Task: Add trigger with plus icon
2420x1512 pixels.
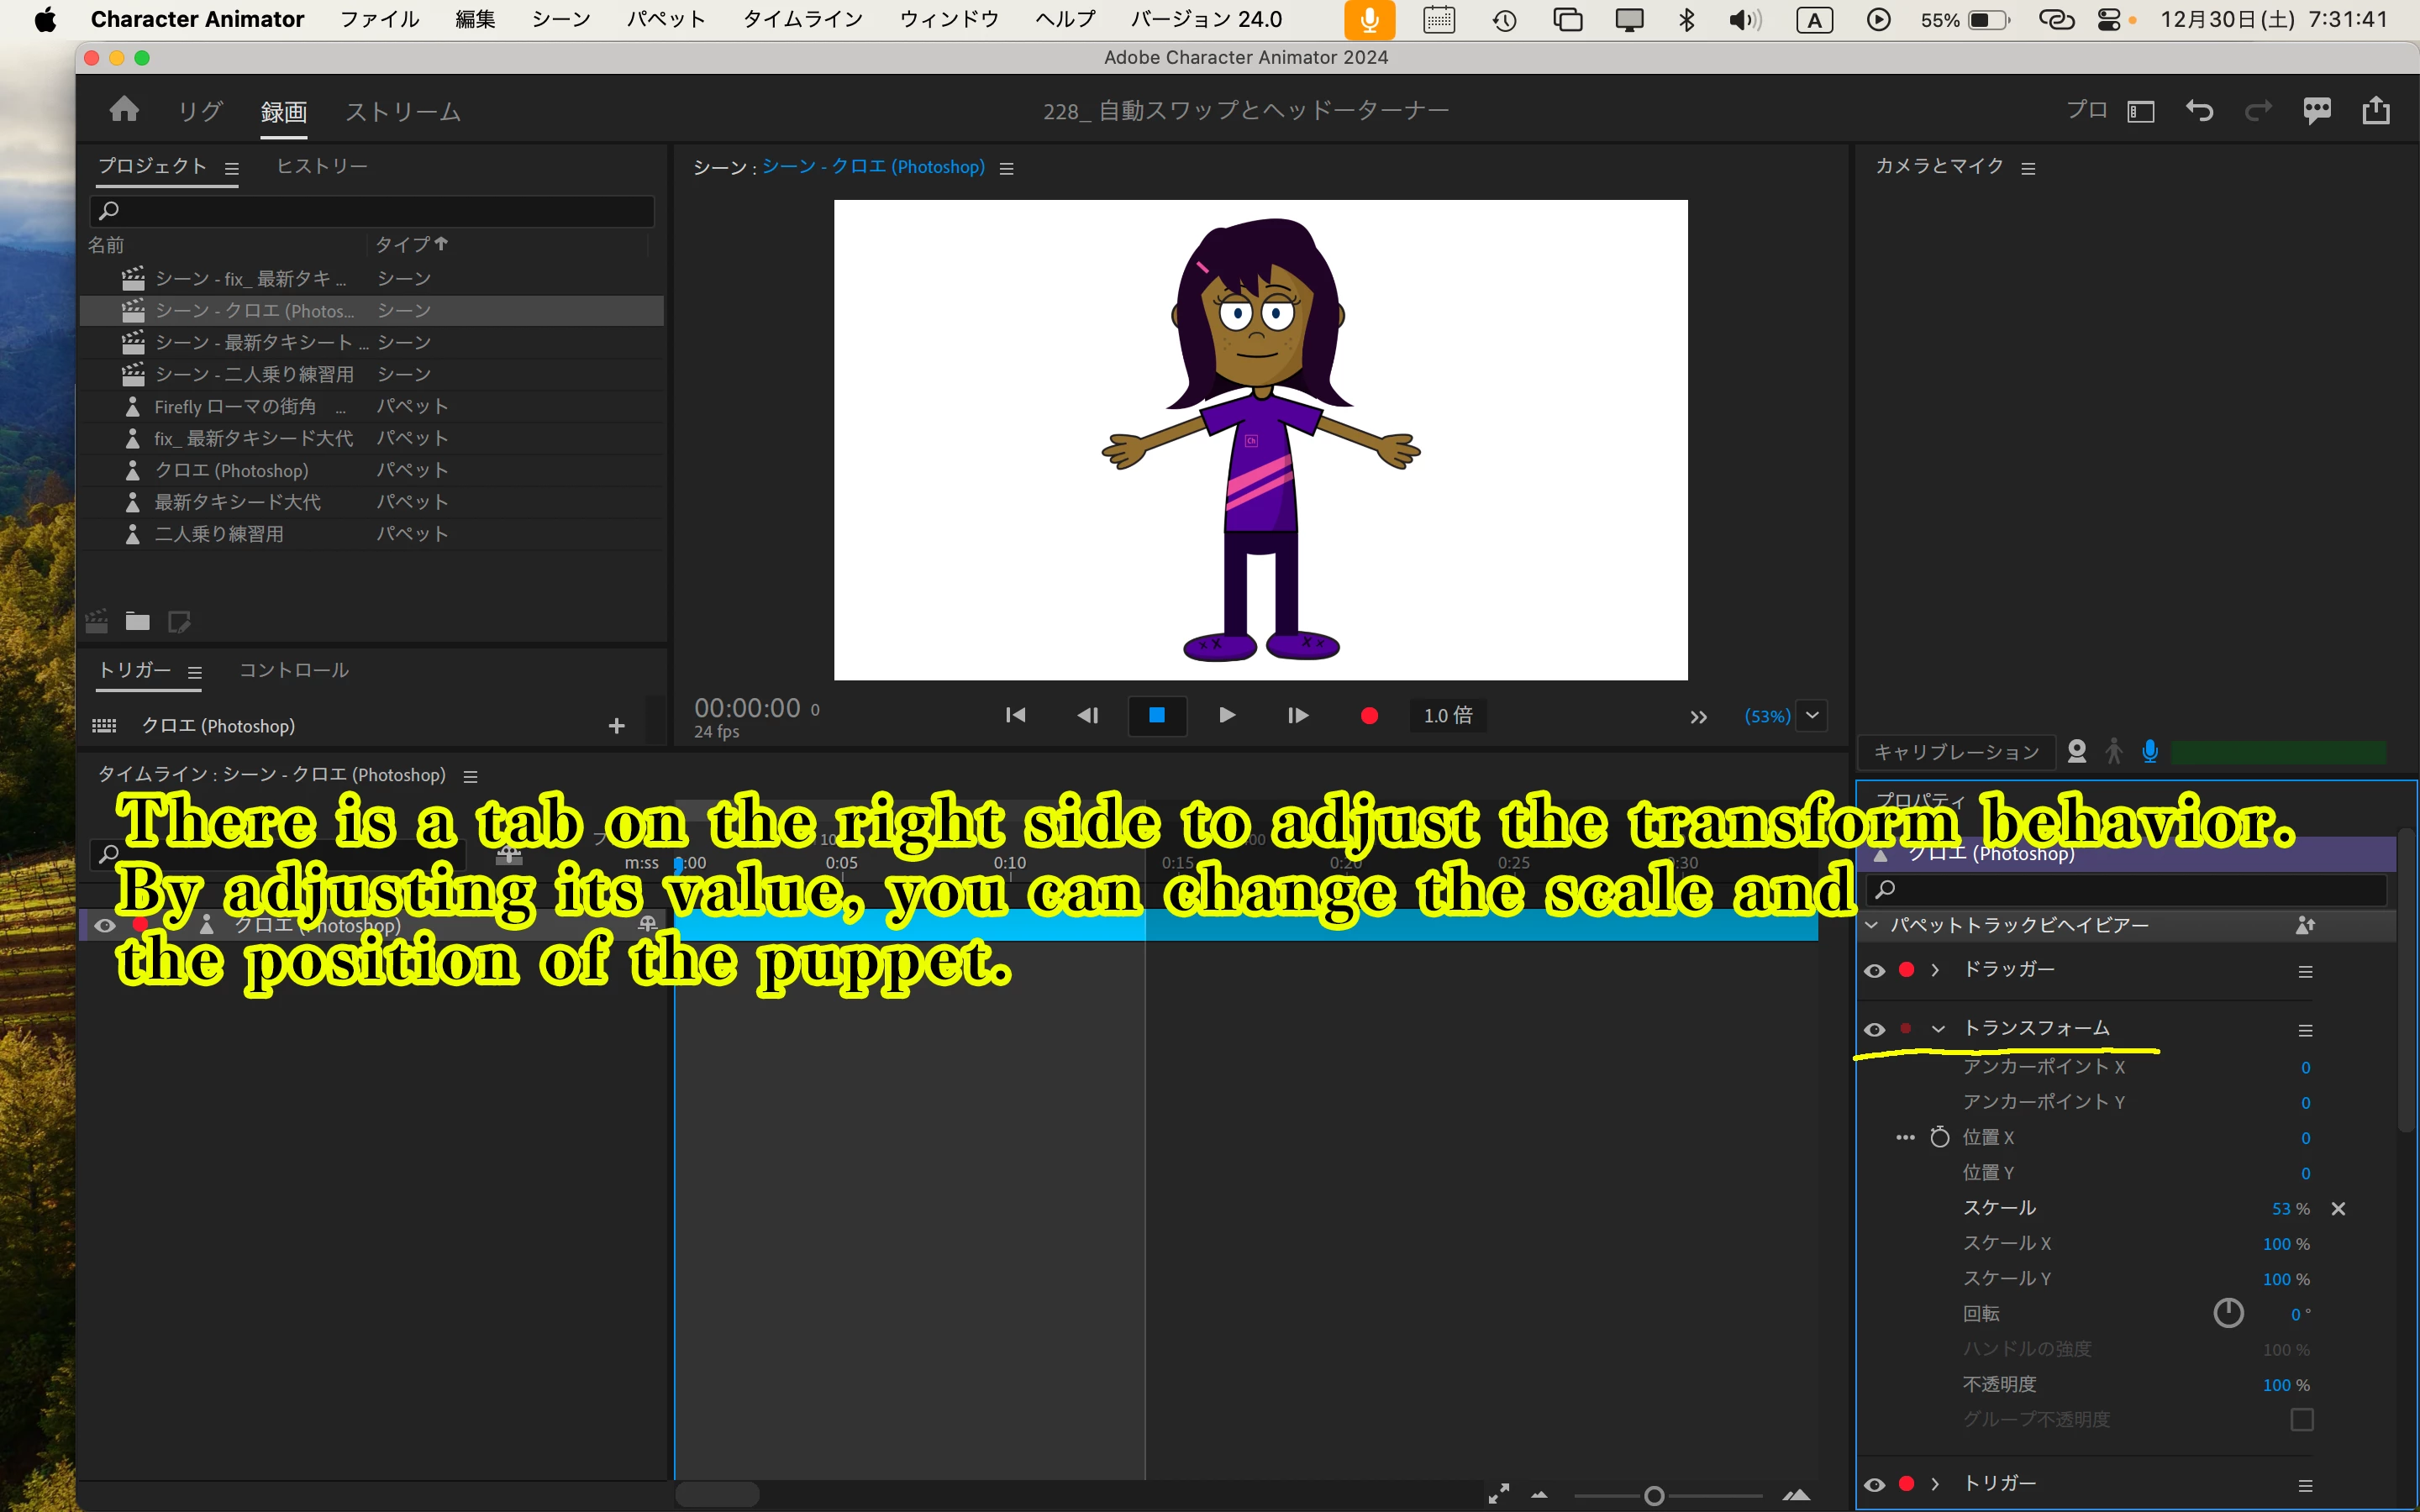Action: [616, 726]
